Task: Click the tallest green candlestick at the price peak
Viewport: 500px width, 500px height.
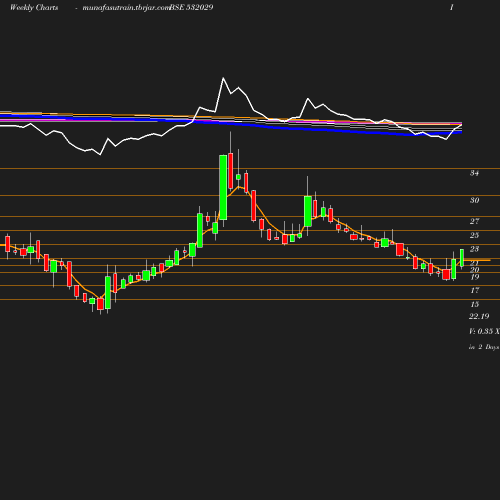Action: pos(223,187)
